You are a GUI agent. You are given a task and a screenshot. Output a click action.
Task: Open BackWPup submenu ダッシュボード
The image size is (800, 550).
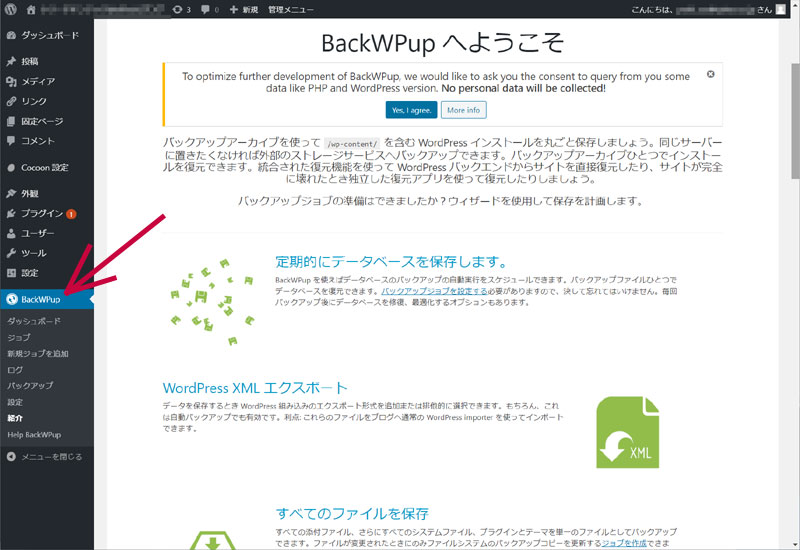34,321
